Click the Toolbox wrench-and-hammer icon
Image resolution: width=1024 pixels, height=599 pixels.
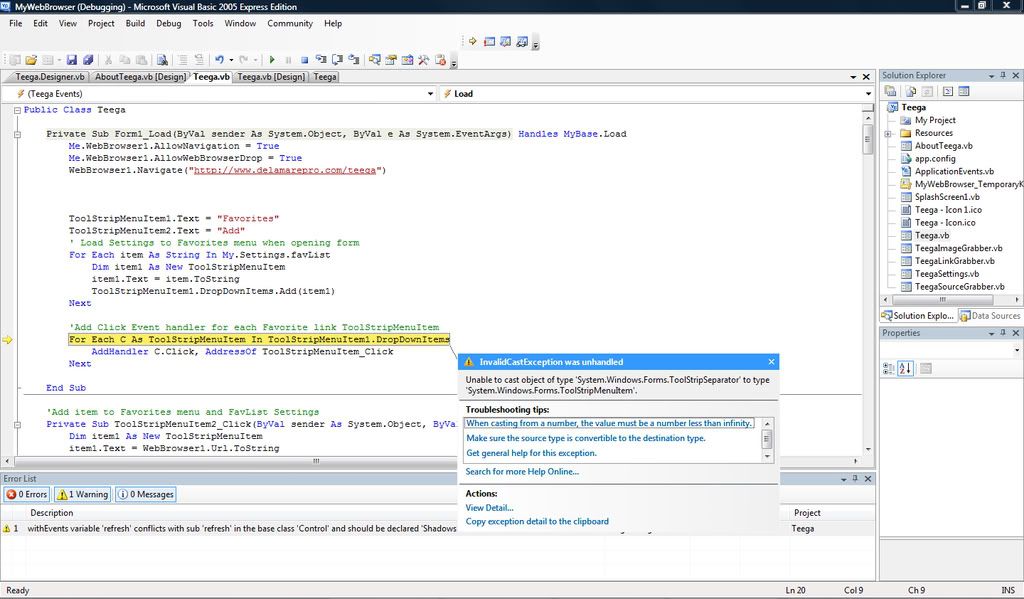pos(423,60)
